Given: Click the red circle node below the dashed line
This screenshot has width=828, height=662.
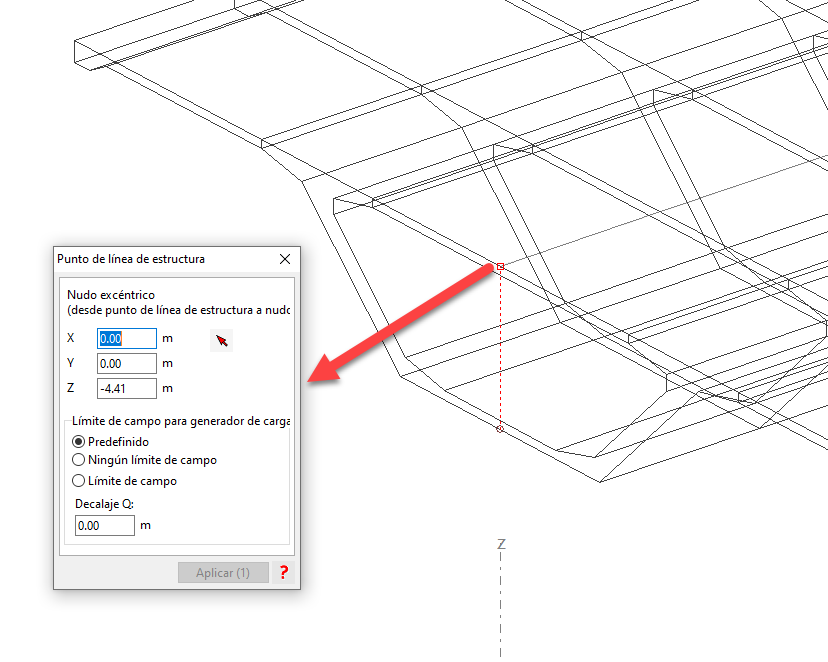Looking at the screenshot, I should (x=500, y=429).
